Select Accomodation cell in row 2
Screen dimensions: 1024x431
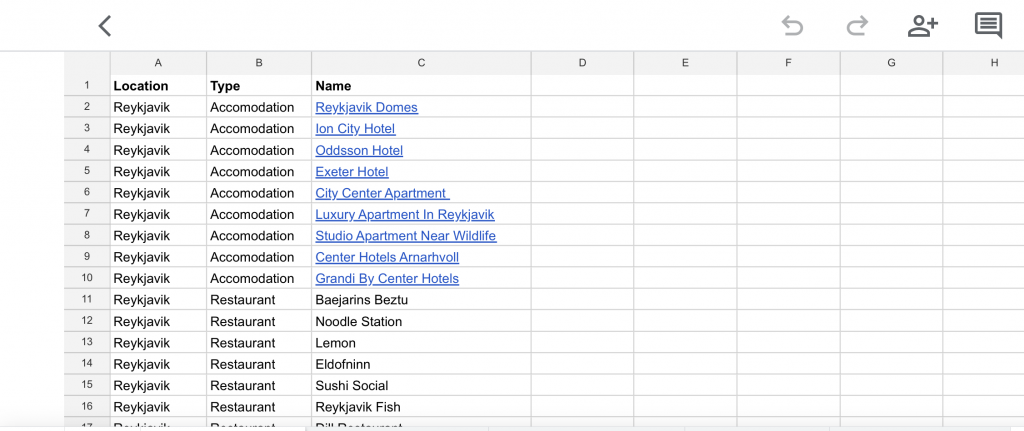click(259, 107)
